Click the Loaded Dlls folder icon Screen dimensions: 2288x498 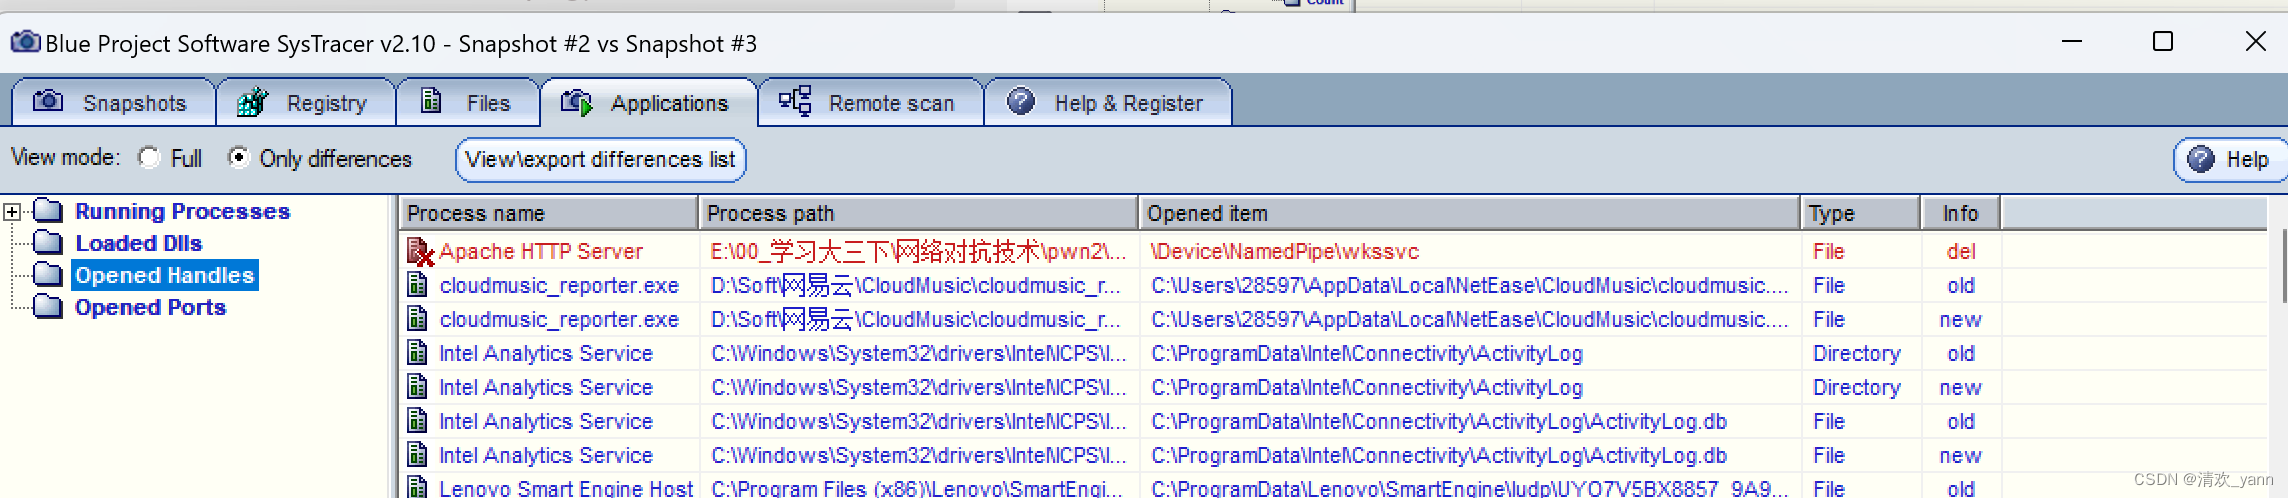click(x=49, y=243)
